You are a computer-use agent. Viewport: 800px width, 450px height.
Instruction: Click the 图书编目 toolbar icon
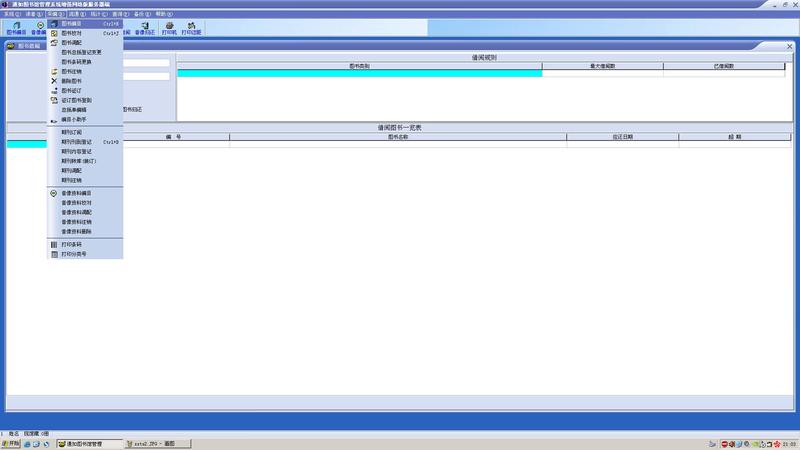point(15,29)
